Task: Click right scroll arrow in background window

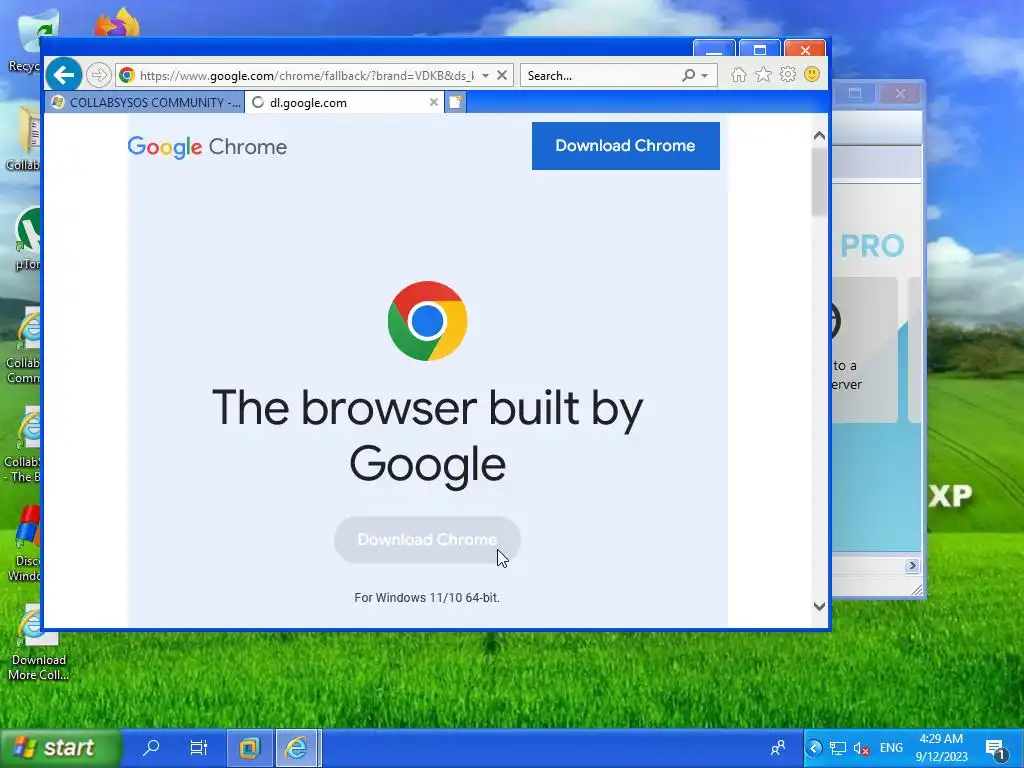Action: click(912, 566)
